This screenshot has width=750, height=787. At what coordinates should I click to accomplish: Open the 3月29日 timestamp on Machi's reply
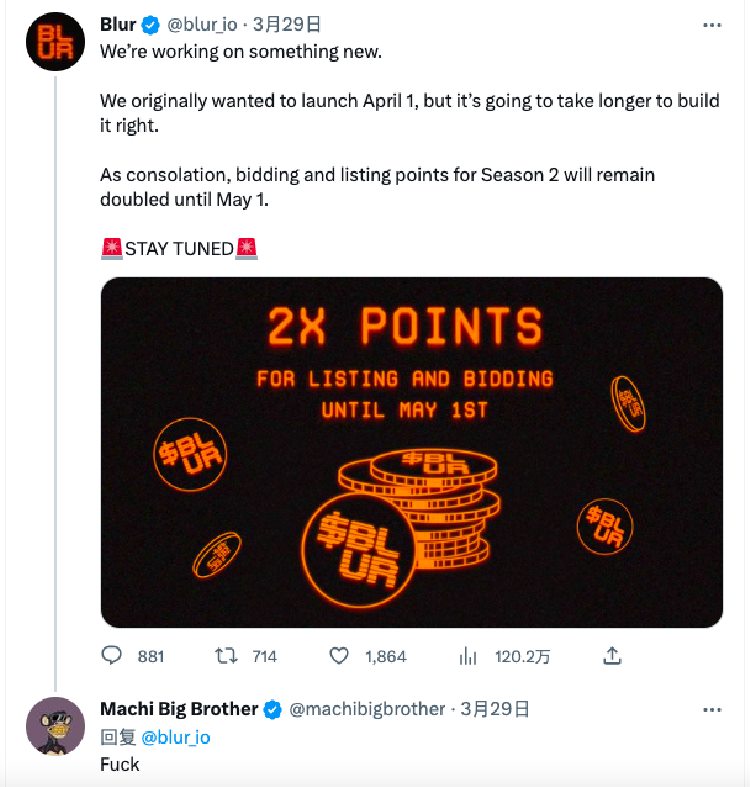pyautogui.click(x=494, y=710)
